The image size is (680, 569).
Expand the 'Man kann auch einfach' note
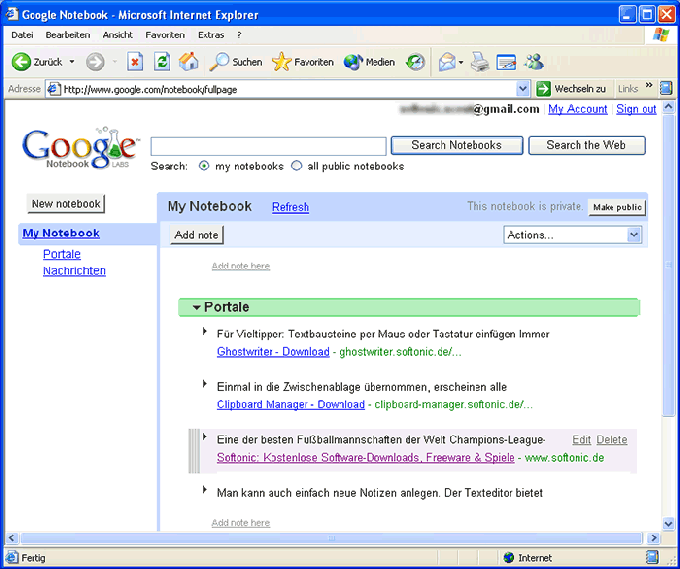205,490
